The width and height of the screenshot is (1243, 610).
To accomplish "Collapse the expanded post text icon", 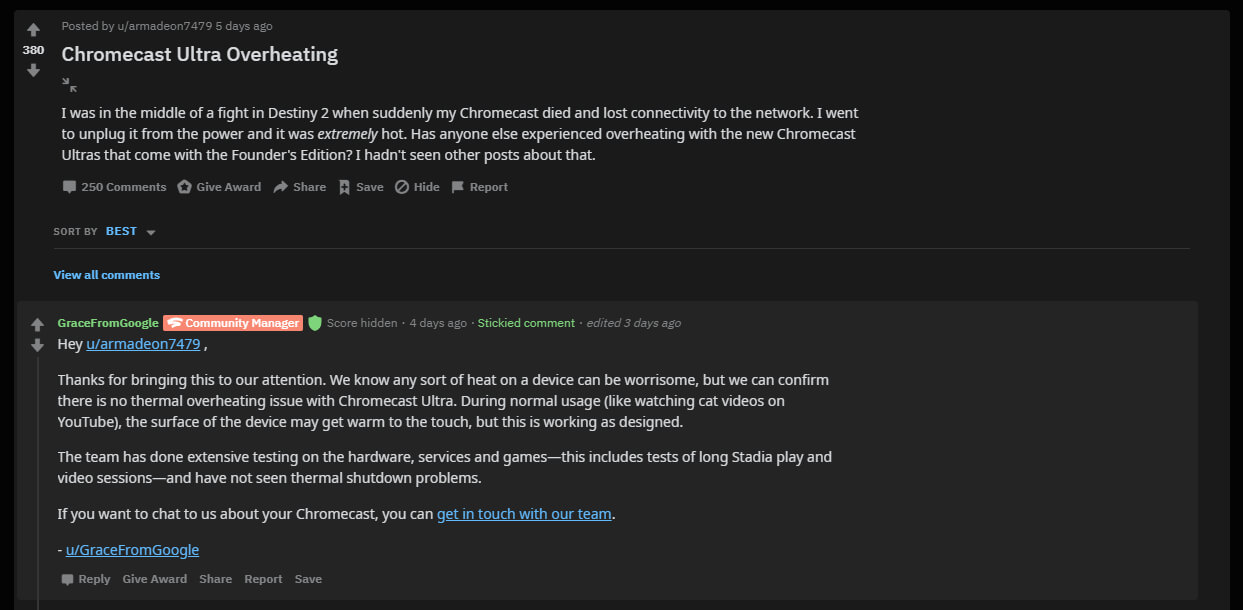I will click(x=69, y=85).
